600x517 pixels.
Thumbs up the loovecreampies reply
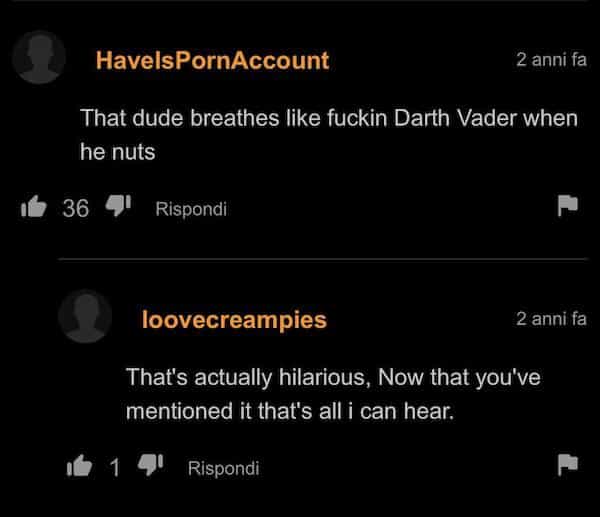click(79, 466)
